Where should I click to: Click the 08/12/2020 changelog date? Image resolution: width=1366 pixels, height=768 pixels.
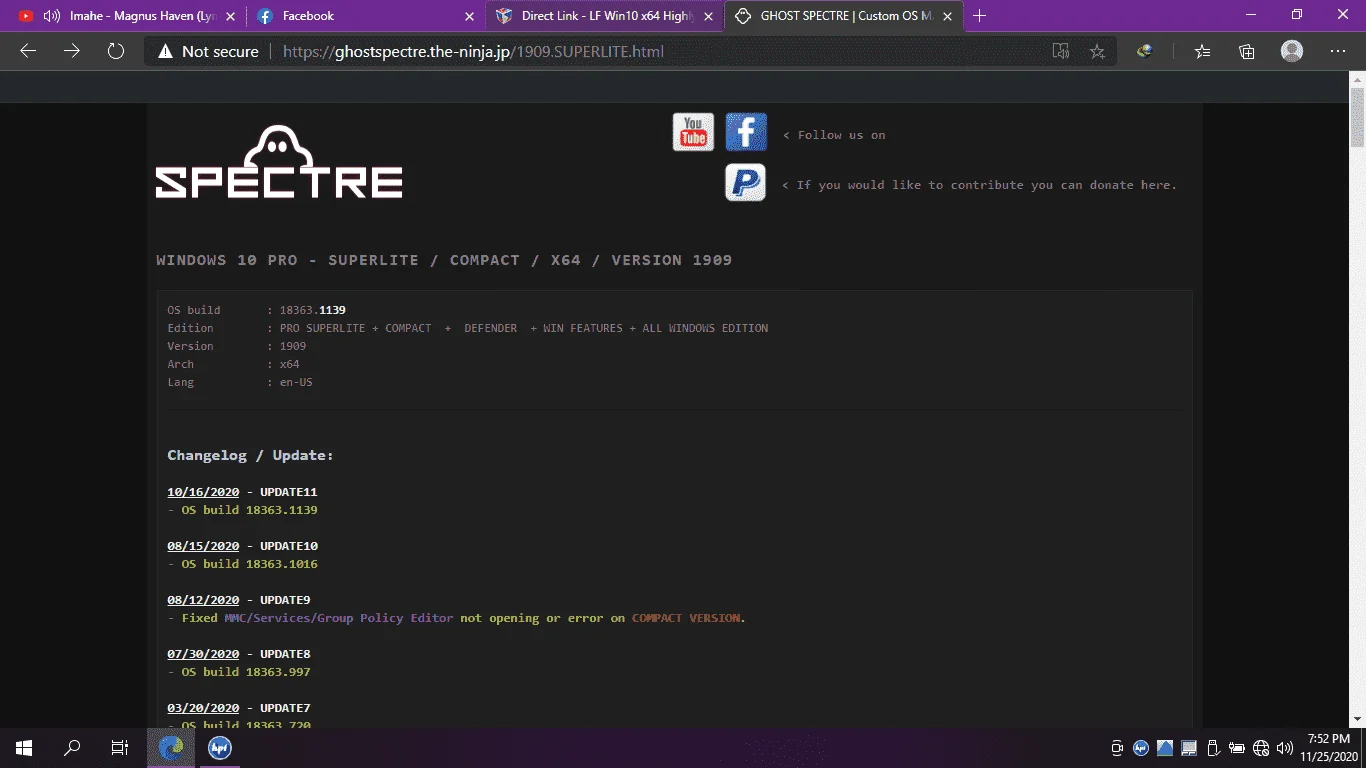pos(203,600)
